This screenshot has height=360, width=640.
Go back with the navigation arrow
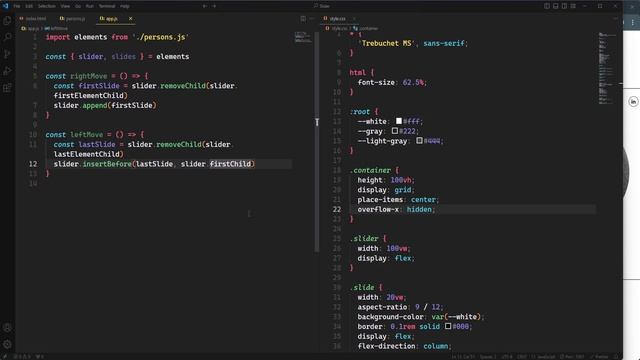204,6
